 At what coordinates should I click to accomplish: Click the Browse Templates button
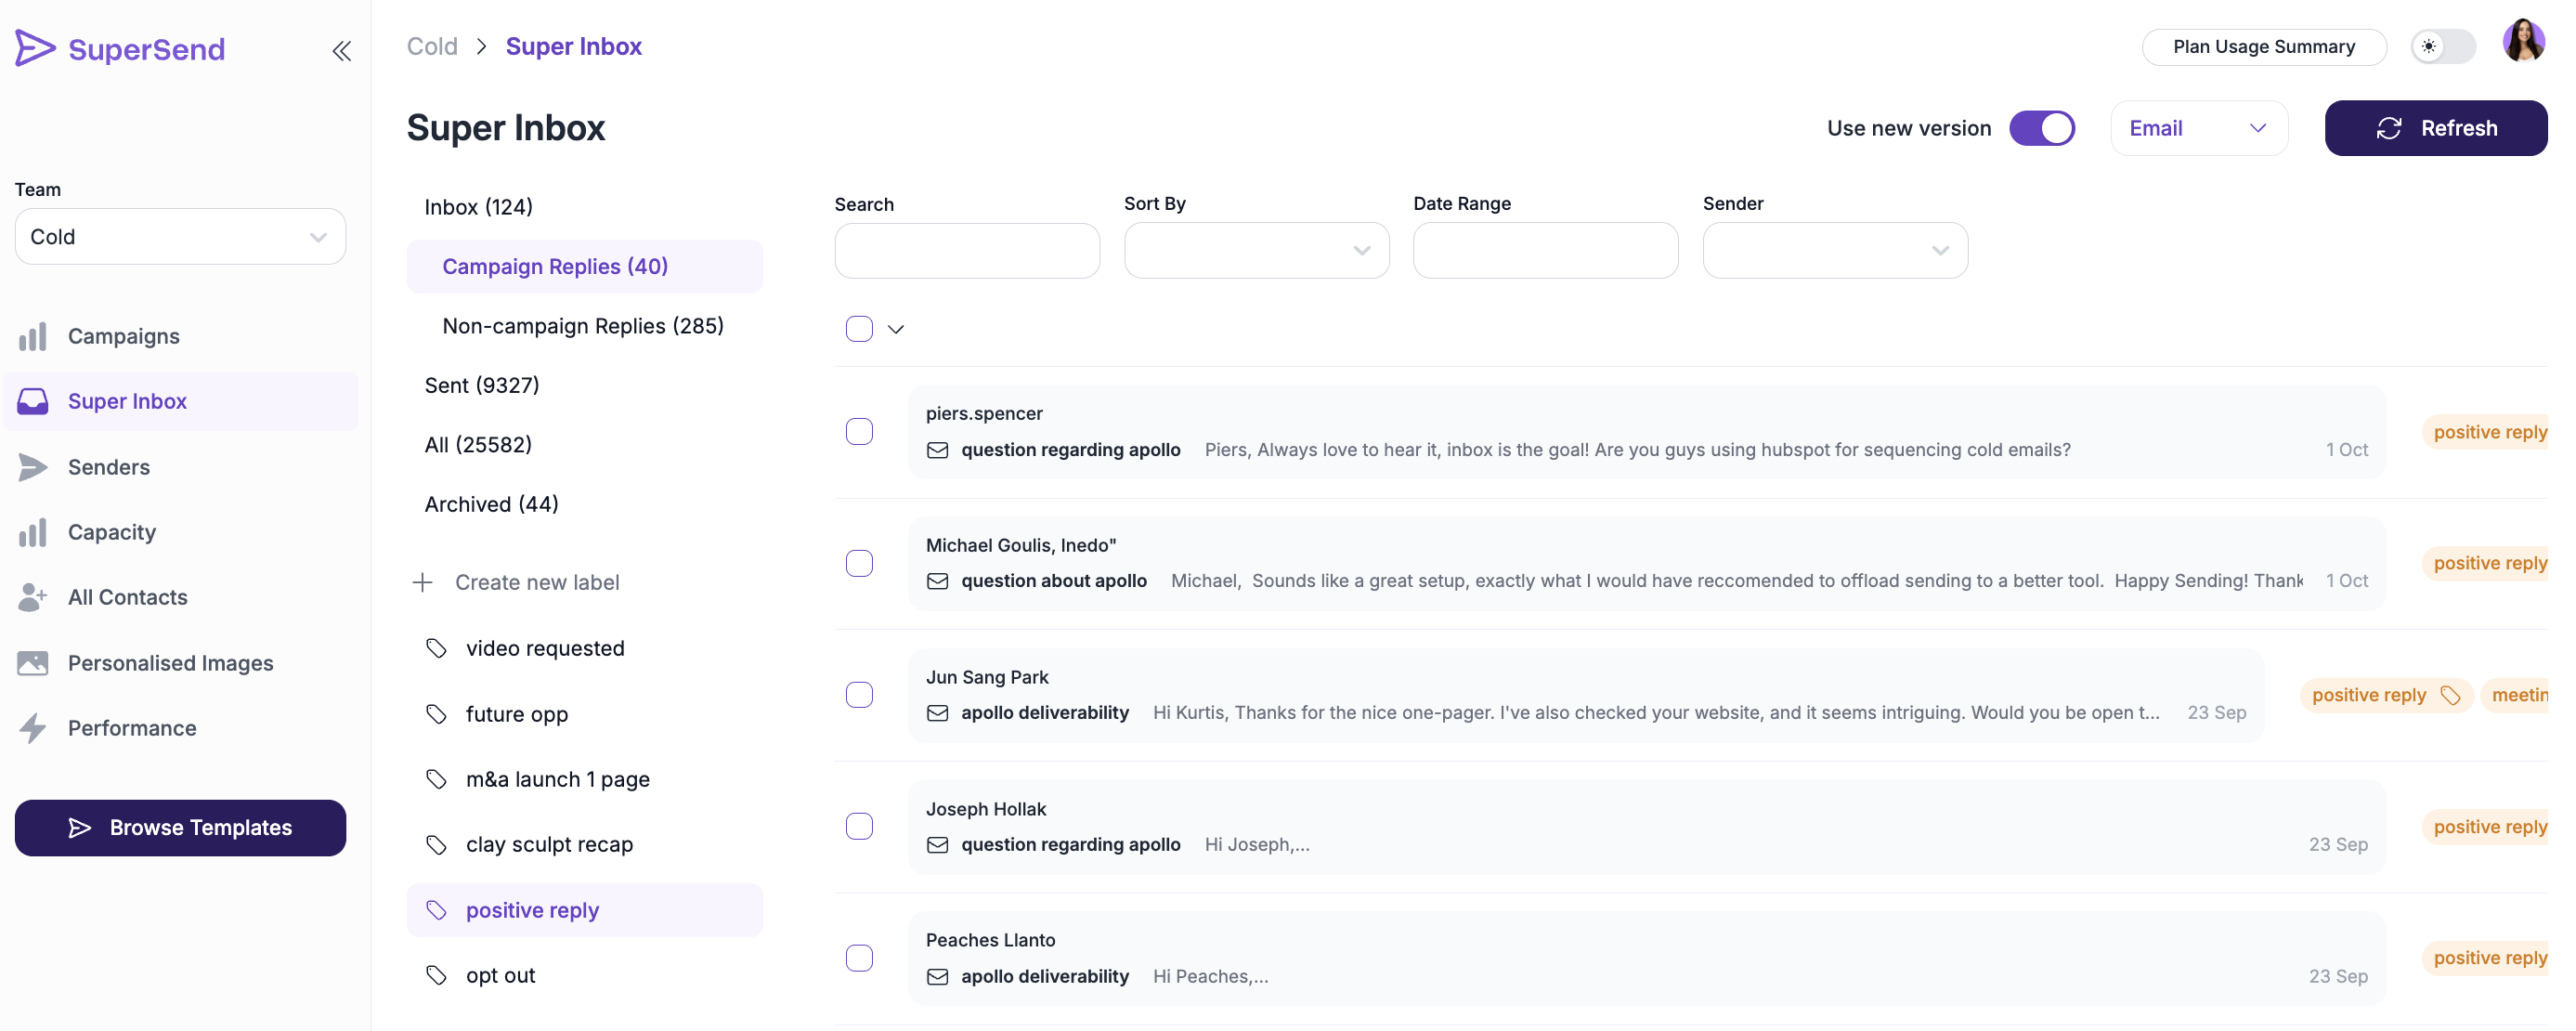pyautogui.click(x=180, y=827)
